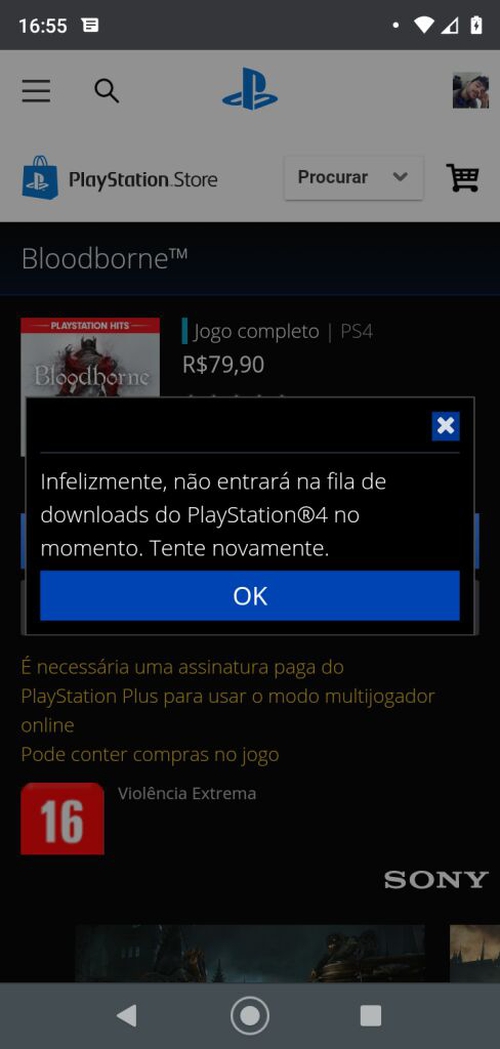The height and width of the screenshot is (1049, 500).
Task: Tap the Android back button
Action: pos(127,1016)
